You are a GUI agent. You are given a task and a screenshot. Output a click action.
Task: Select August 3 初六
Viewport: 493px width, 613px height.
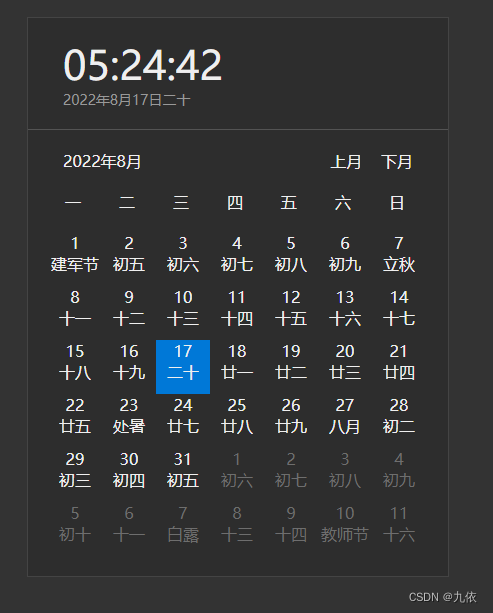coord(183,254)
